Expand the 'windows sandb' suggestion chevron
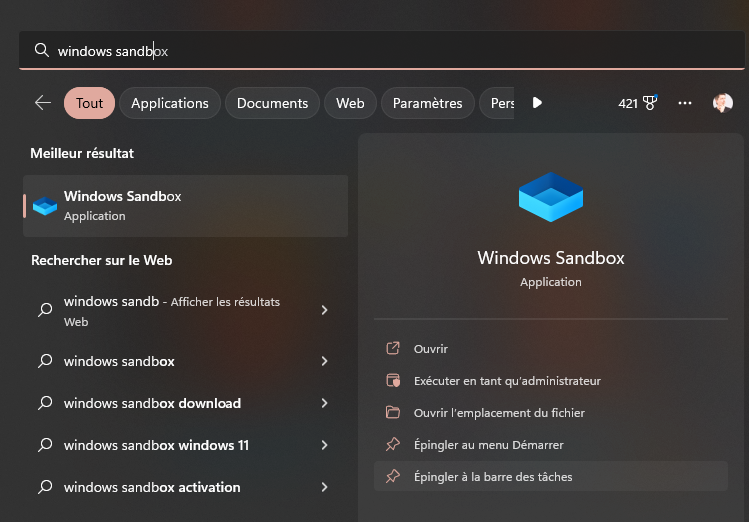 [x=324, y=310]
